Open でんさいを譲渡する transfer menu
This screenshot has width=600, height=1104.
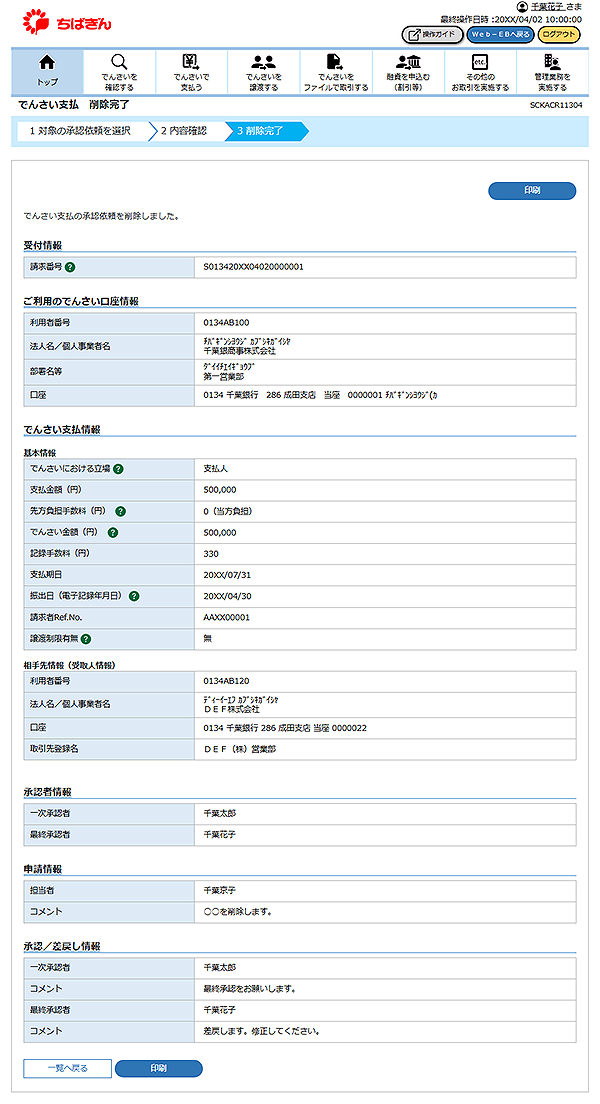[263, 70]
